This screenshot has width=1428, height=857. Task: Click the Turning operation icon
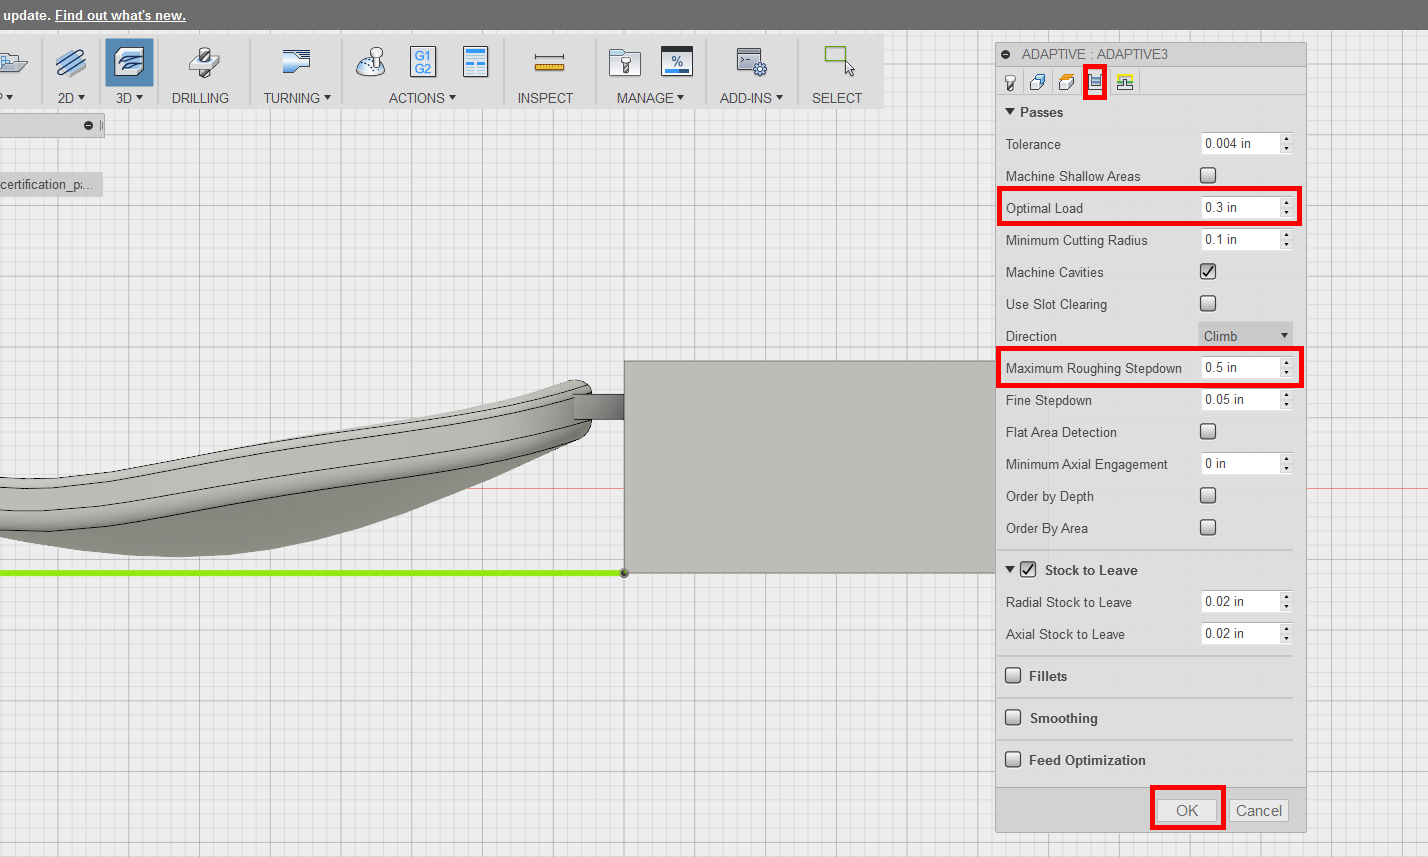click(x=297, y=63)
